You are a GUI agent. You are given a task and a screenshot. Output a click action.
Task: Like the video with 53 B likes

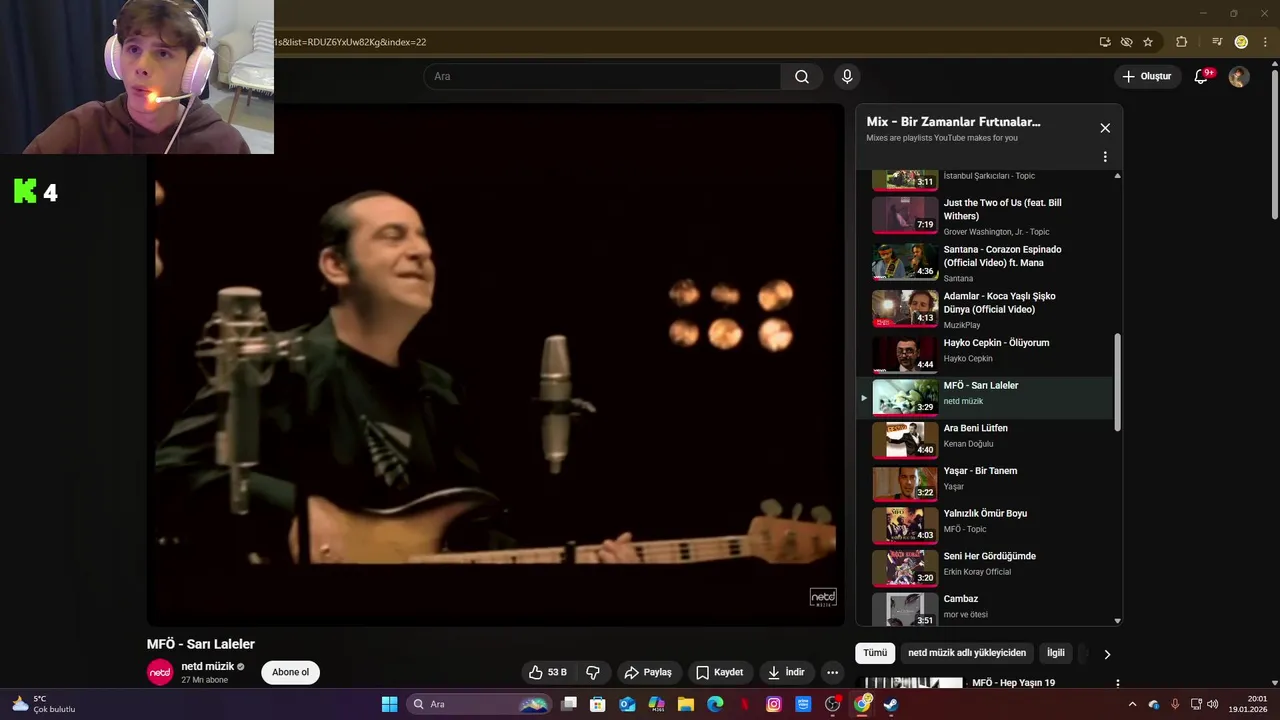tap(549, 672)
